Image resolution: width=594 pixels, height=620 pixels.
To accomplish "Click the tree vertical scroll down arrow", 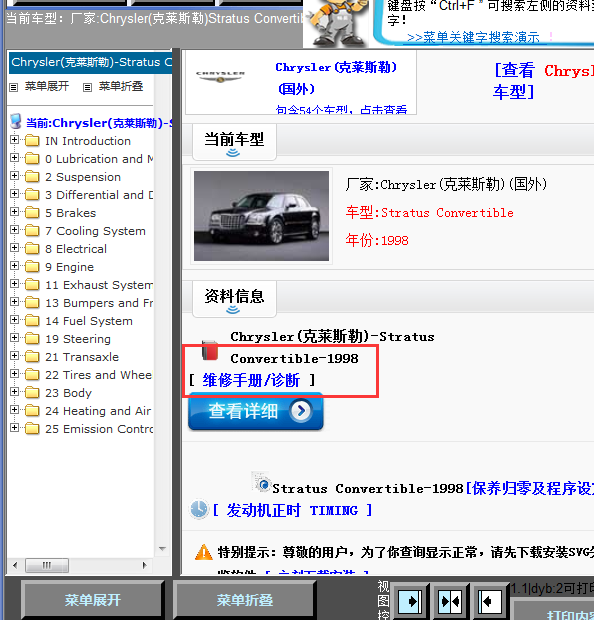I will [x=162, y=548].
